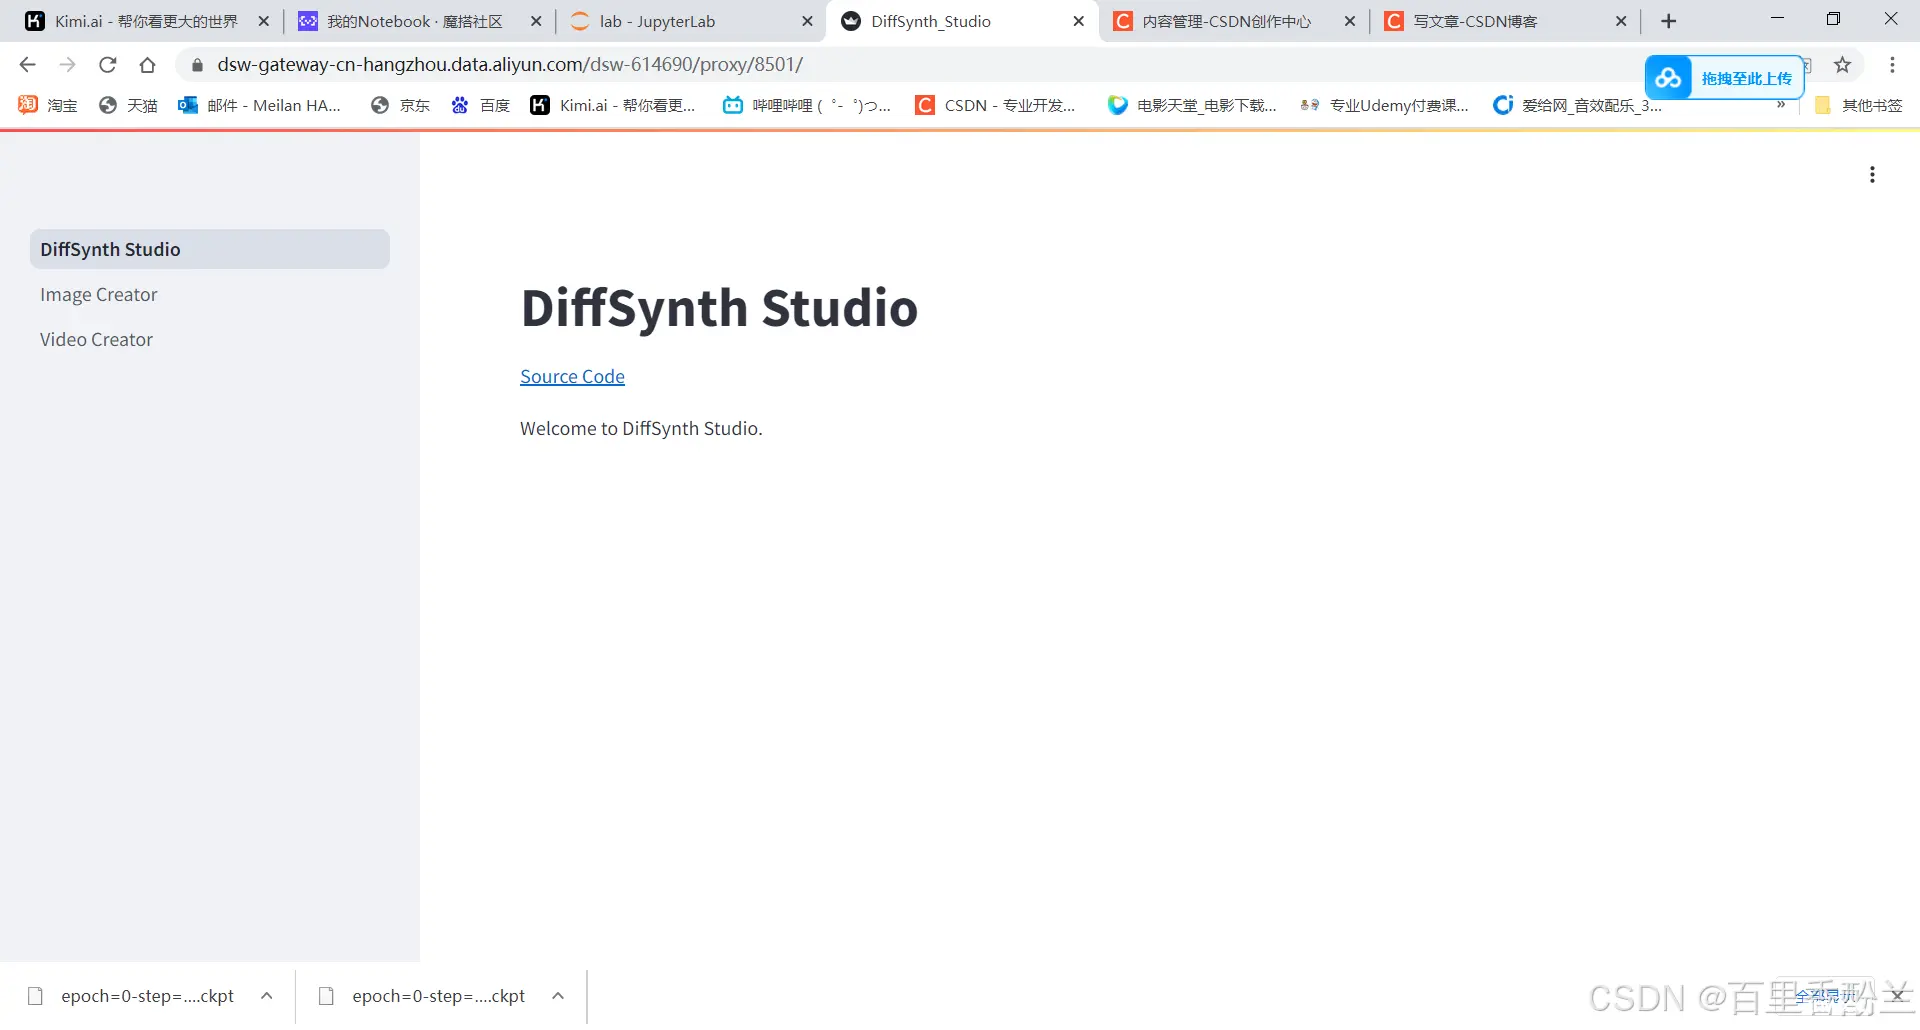Switch to 我的Notebook 魔搭社区 tab

pyautogui.click(x=415, y=21)
